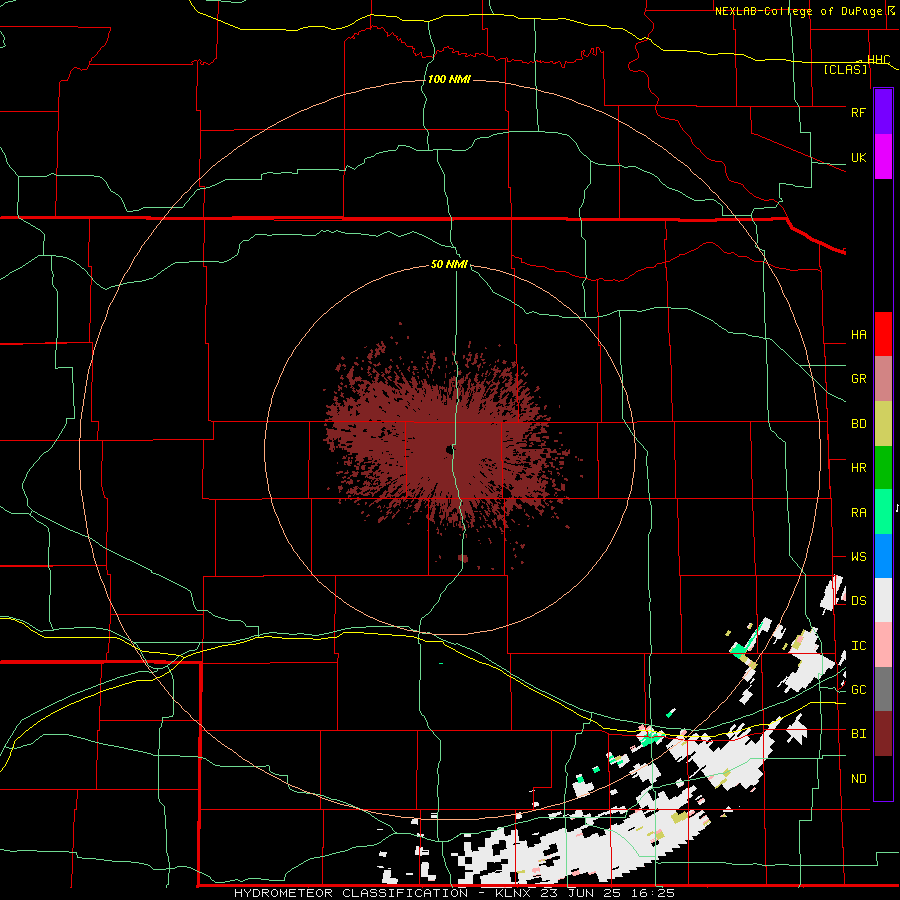Click the black ND legend swatch
The image size is (900, 900).
883,778
